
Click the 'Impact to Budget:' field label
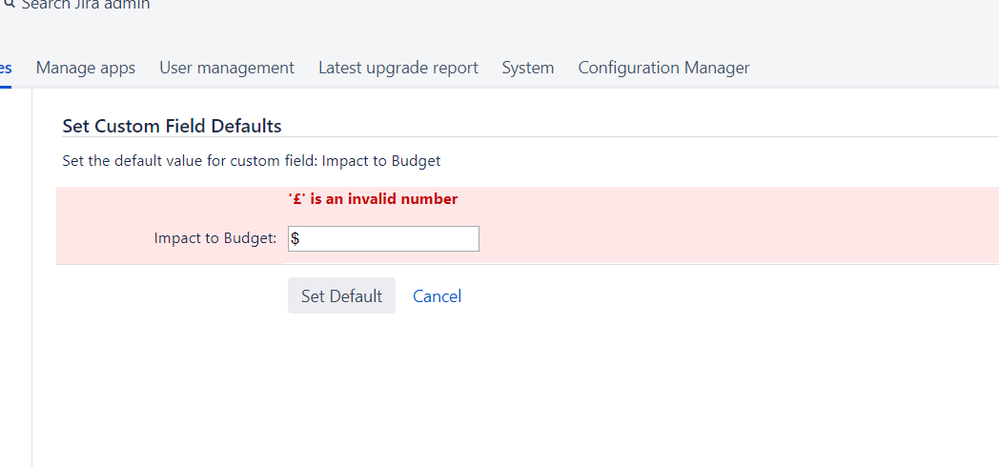pos(214,239)
